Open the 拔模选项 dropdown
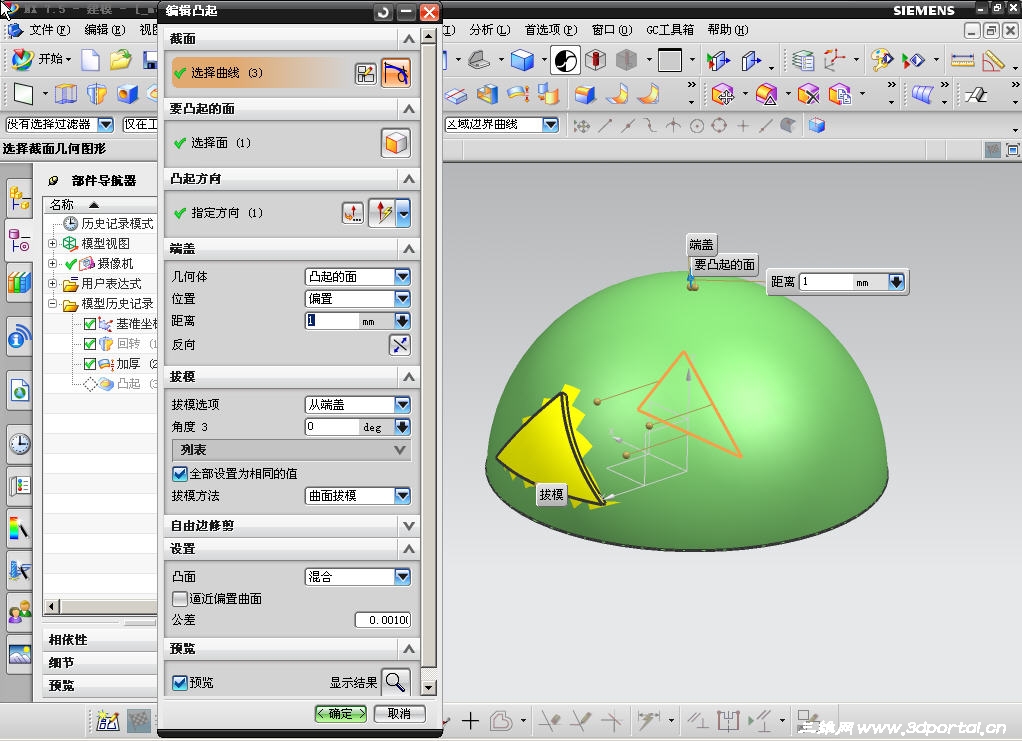 (358, 405)
